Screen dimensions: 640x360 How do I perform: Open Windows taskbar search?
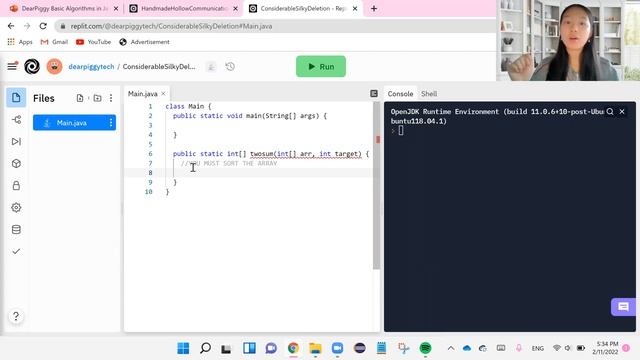point(205,348)
